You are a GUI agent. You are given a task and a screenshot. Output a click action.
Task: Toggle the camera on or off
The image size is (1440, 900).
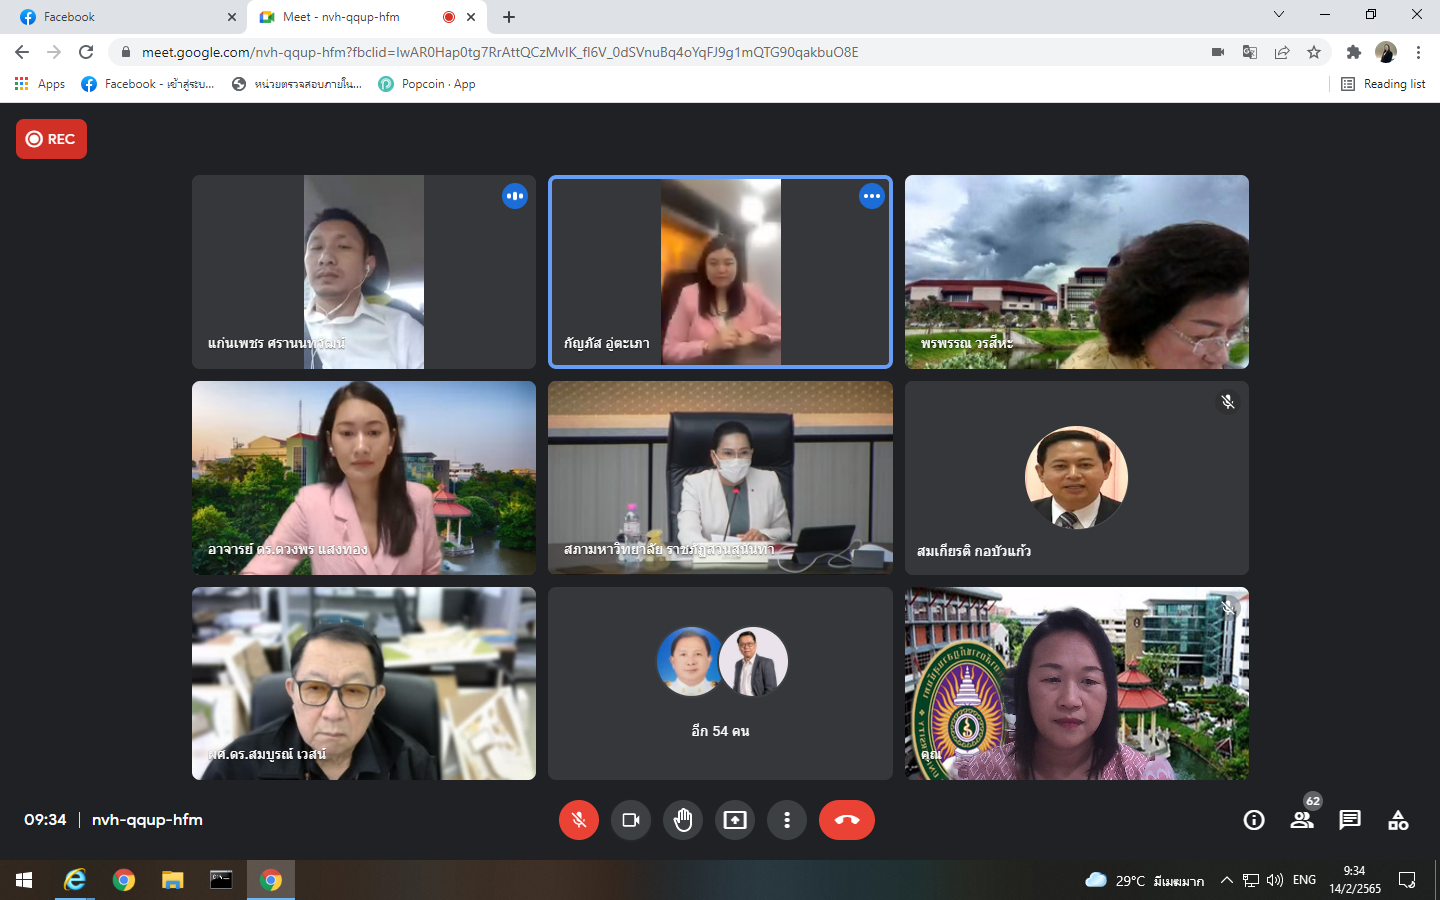point(631,820)
